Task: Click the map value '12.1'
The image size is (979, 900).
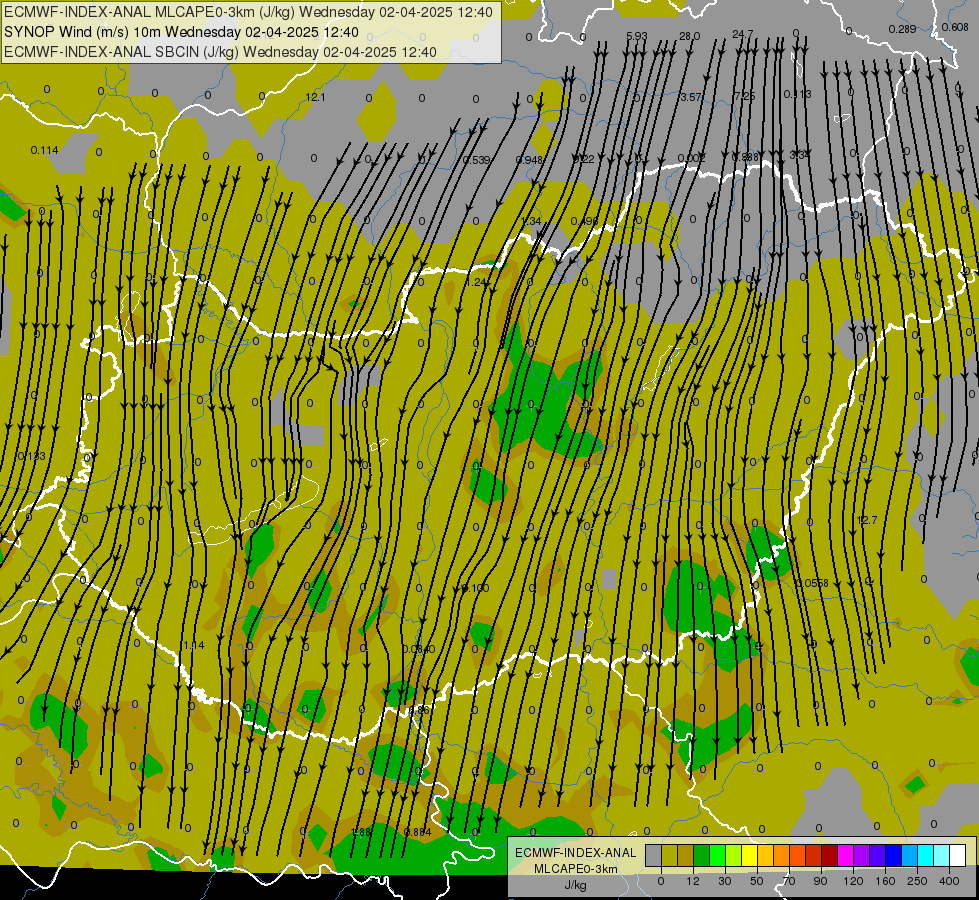Action: [315, 97]
